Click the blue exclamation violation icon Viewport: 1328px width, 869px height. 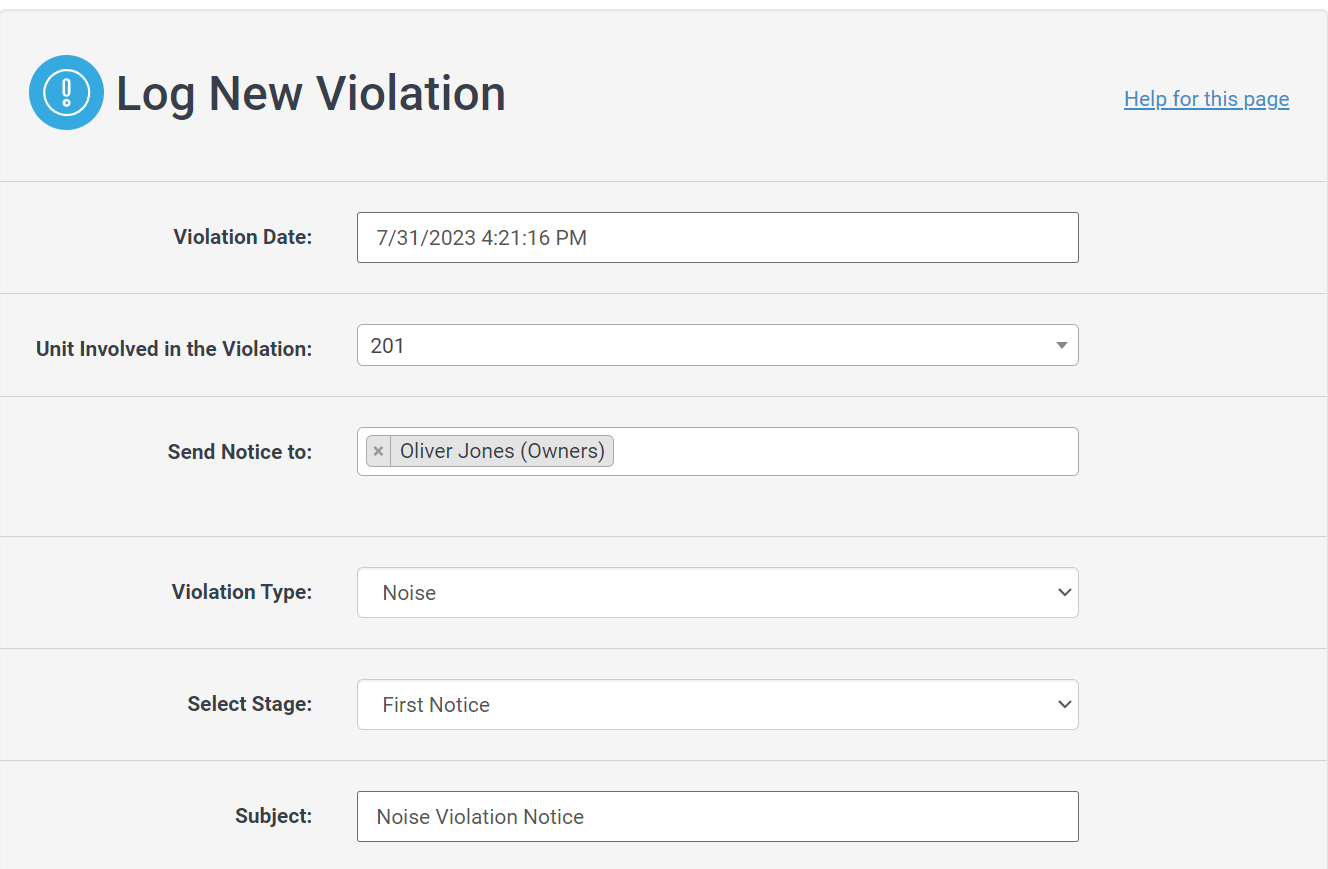pyautogui.click(x=67, y=93)
